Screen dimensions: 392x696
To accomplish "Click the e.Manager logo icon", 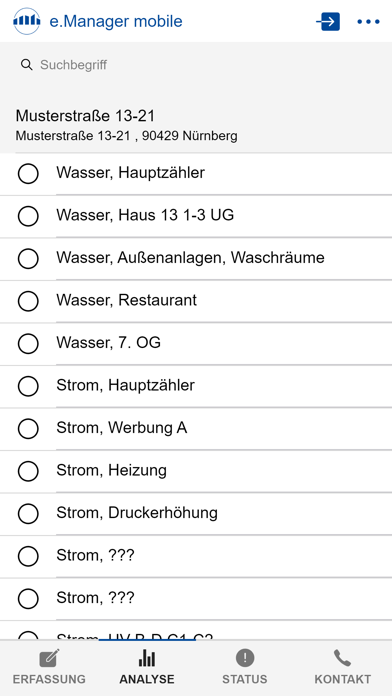I will [x=27, y=21].
